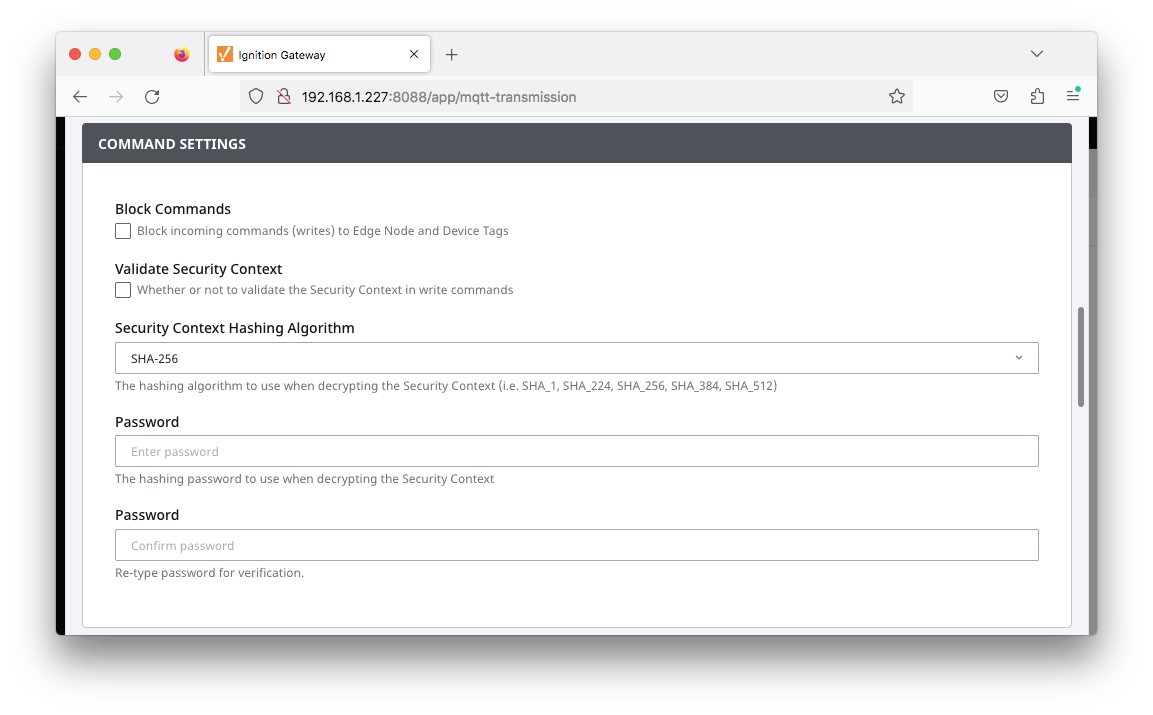The height and width of the screenshot is (715, 1153).
Task: Minimize the window with yellow button
Action: (x=95, y=54)
